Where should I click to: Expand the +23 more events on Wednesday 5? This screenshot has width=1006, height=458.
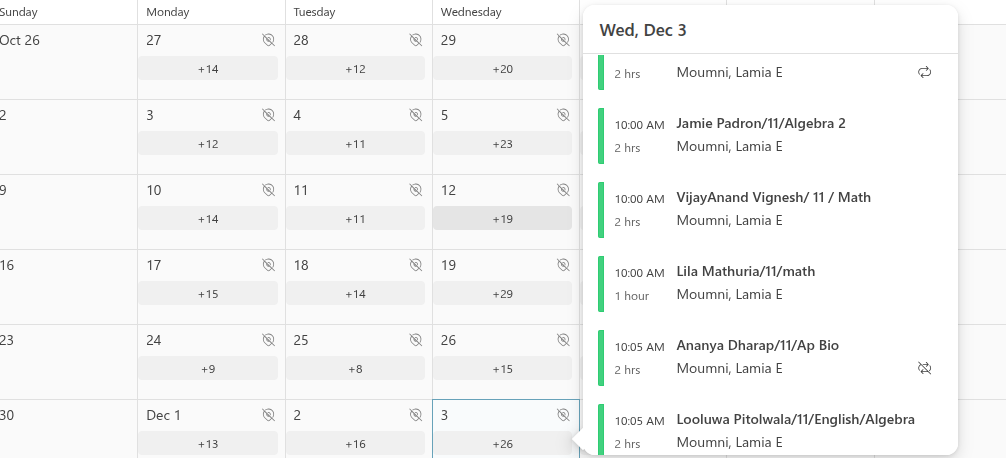tap(502, 144)
